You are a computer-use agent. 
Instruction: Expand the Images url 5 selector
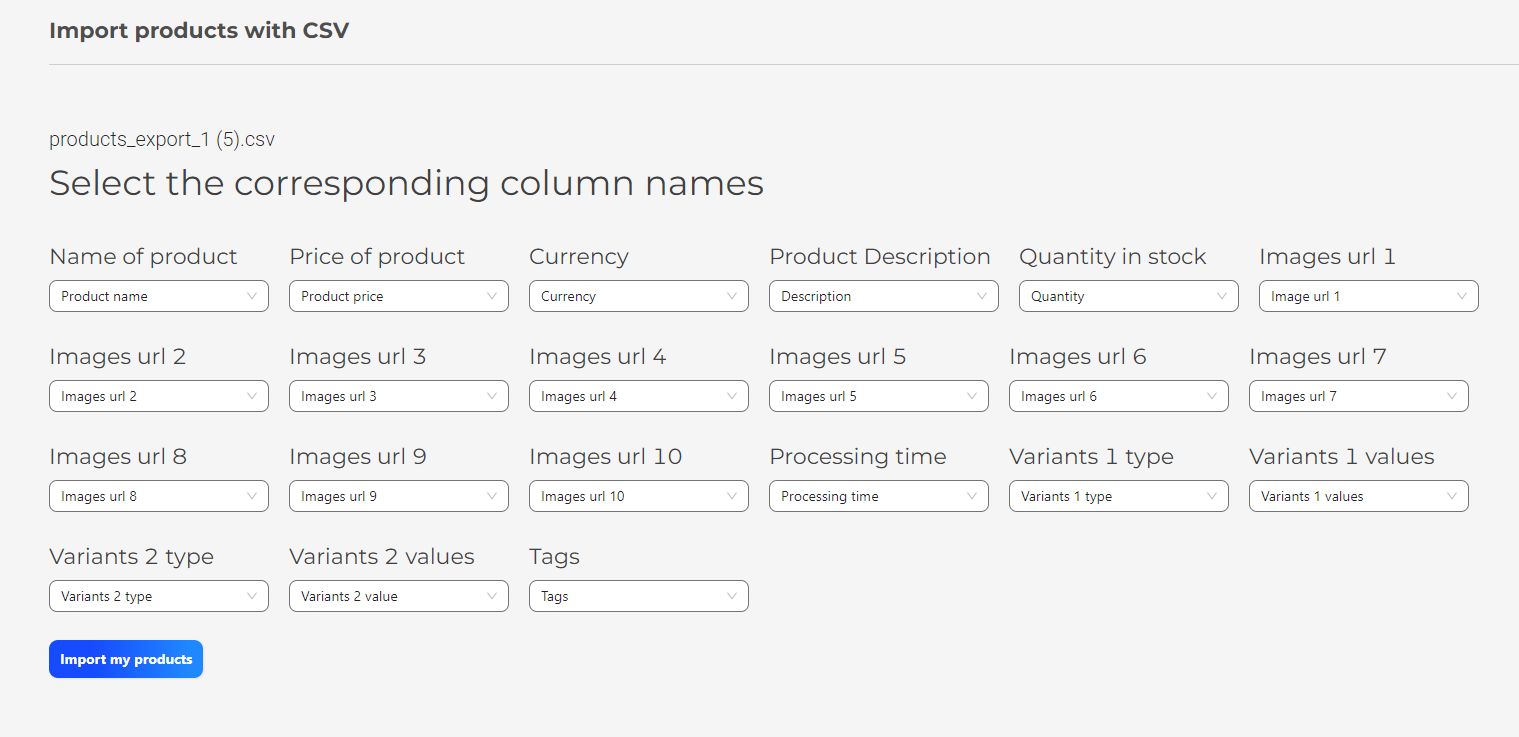(878, 396)
